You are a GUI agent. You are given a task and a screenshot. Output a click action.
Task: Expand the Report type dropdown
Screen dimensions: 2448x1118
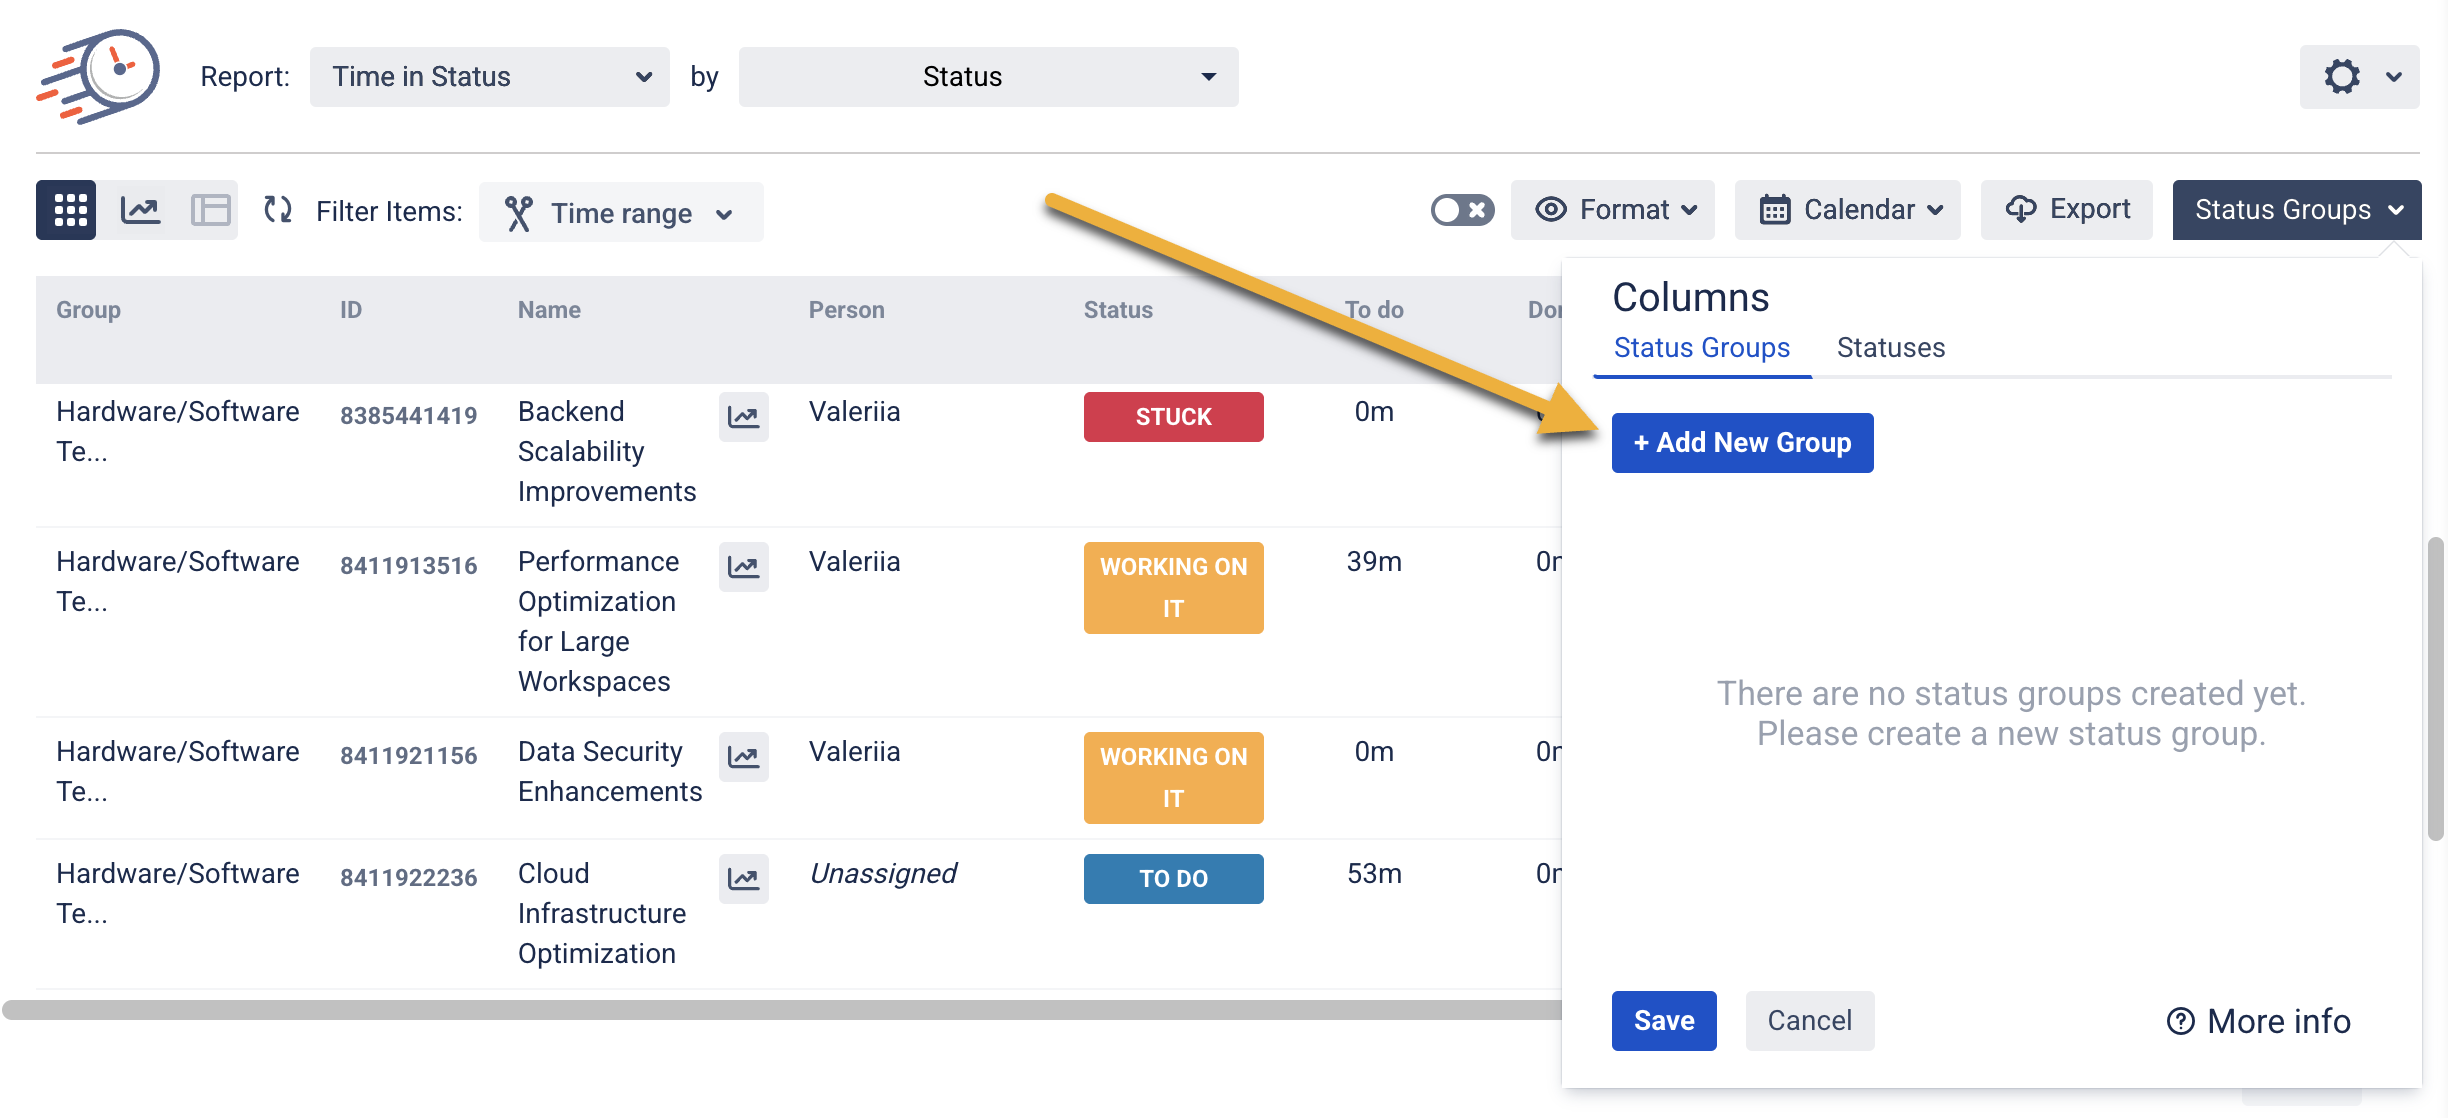(489, 77)
